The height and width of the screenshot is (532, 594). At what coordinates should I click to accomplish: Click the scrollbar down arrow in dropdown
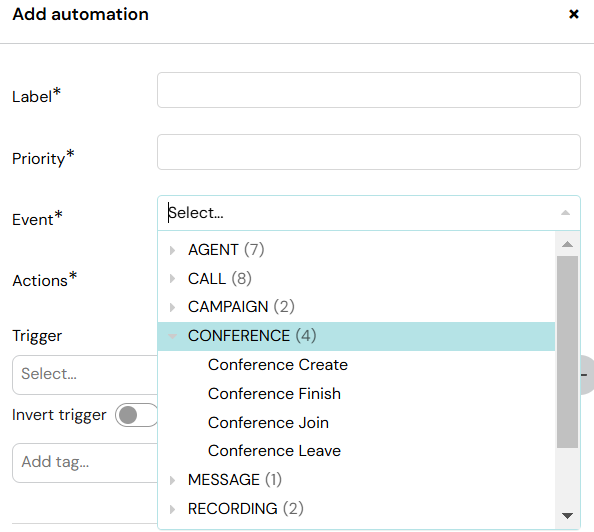pos(567,516)
